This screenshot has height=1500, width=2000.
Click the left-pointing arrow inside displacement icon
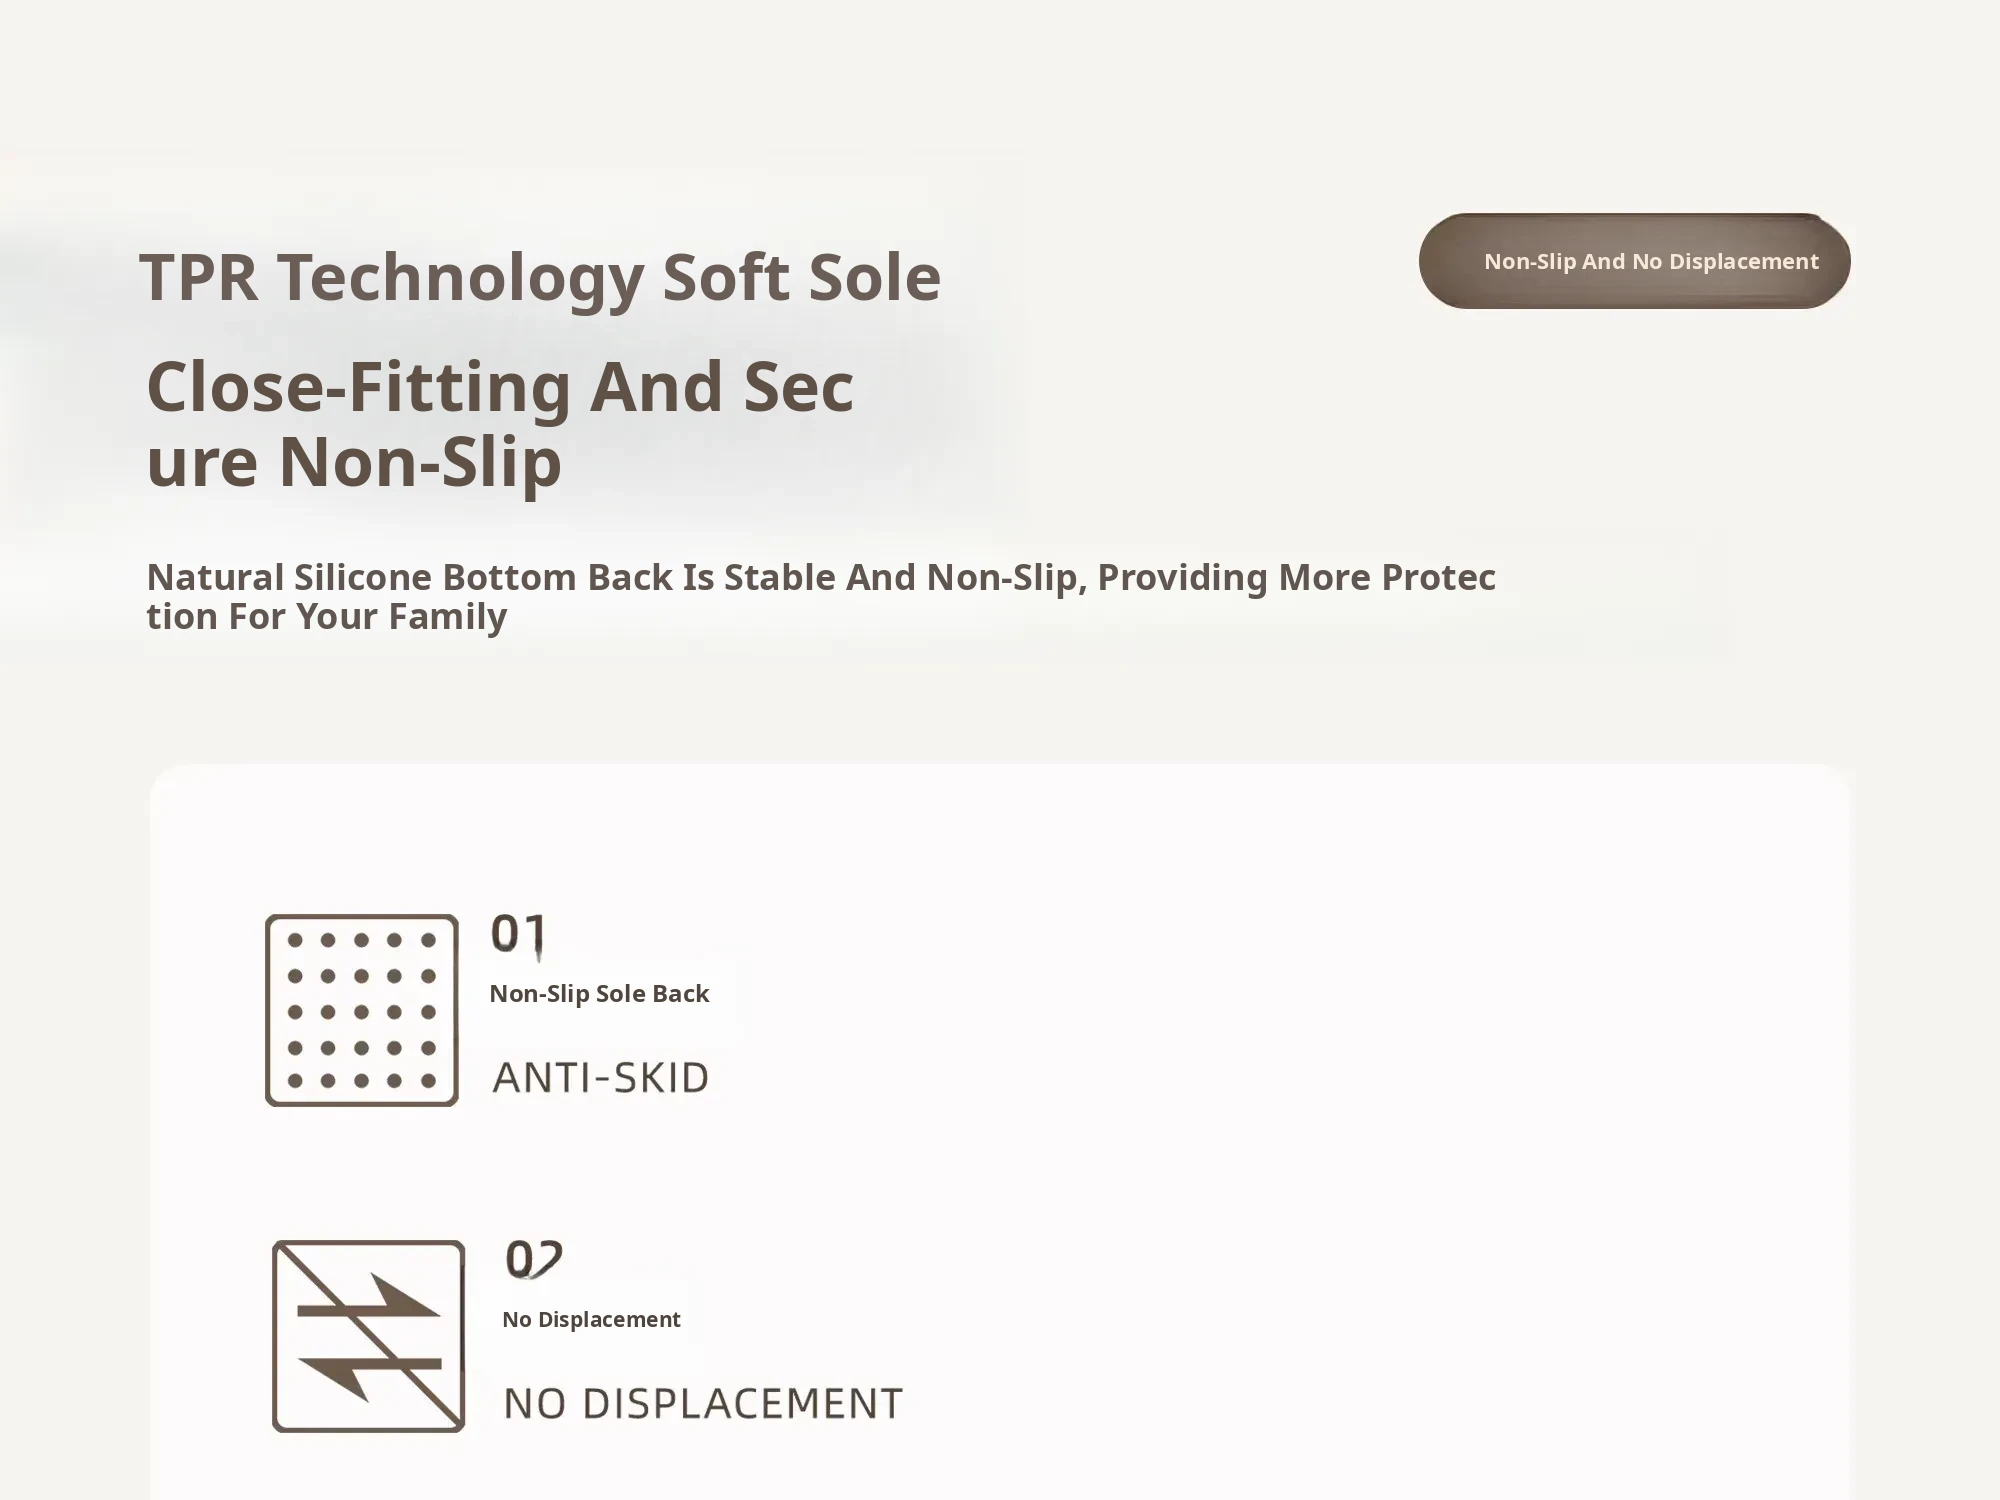click(370, 1376)
